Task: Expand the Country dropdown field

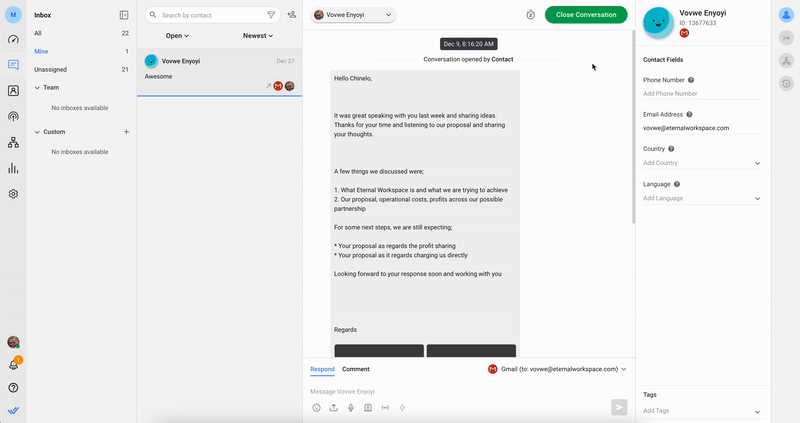Action: (x=757, y=163)
